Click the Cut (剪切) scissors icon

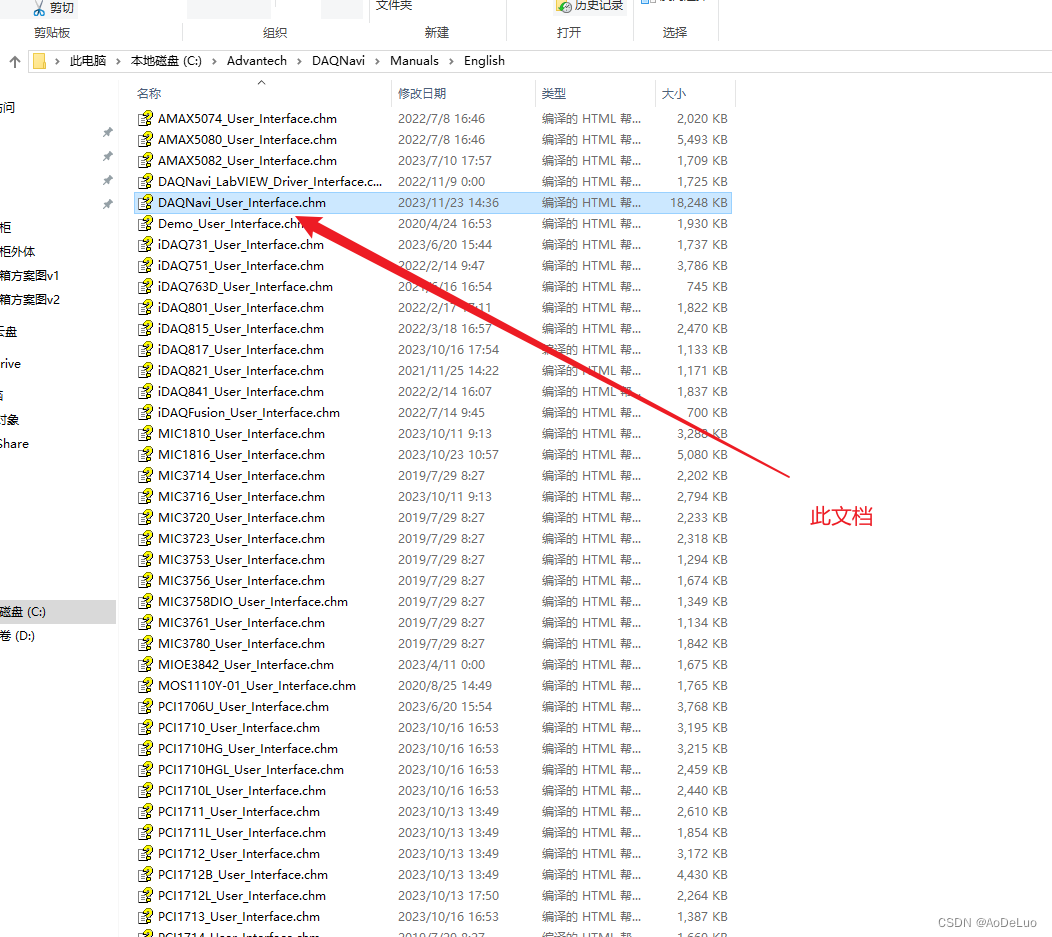[39, 7]
